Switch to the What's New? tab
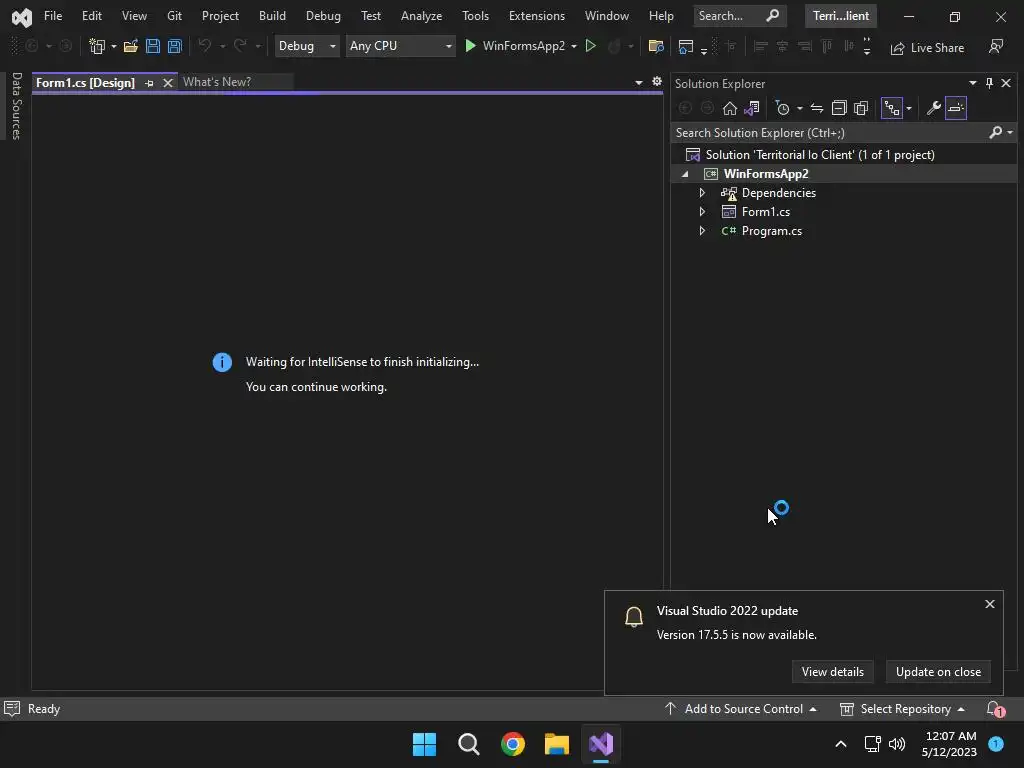Screen dimensions: 1024x768 click(x=217, y=82)
